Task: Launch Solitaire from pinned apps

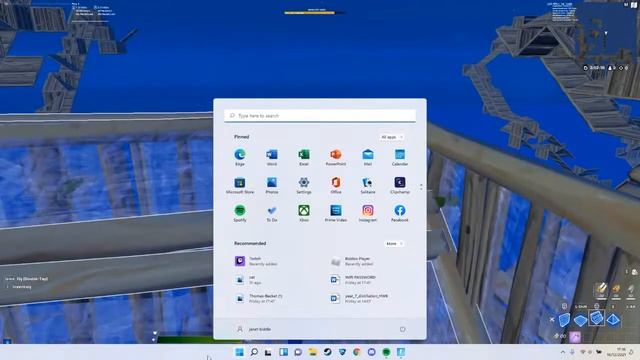Action: (368, 185)
